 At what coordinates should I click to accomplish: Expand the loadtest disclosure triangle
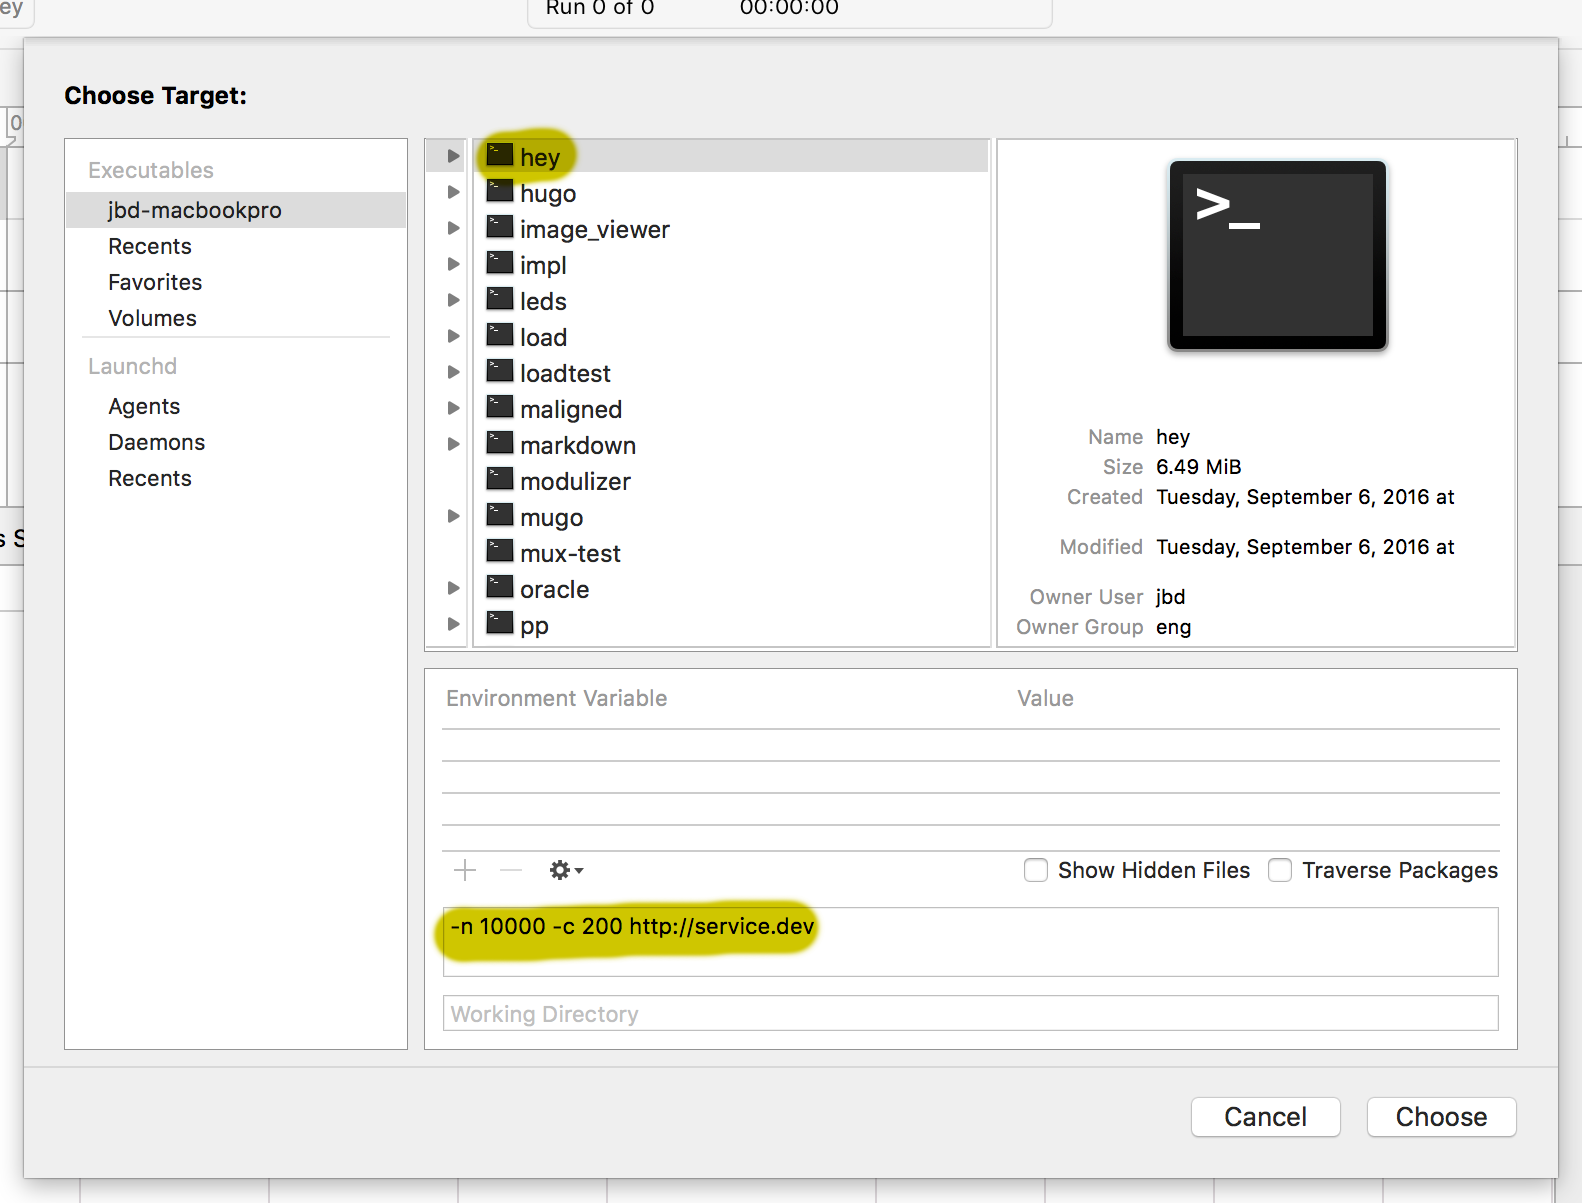pyautogui.click(x=453, y=372)
